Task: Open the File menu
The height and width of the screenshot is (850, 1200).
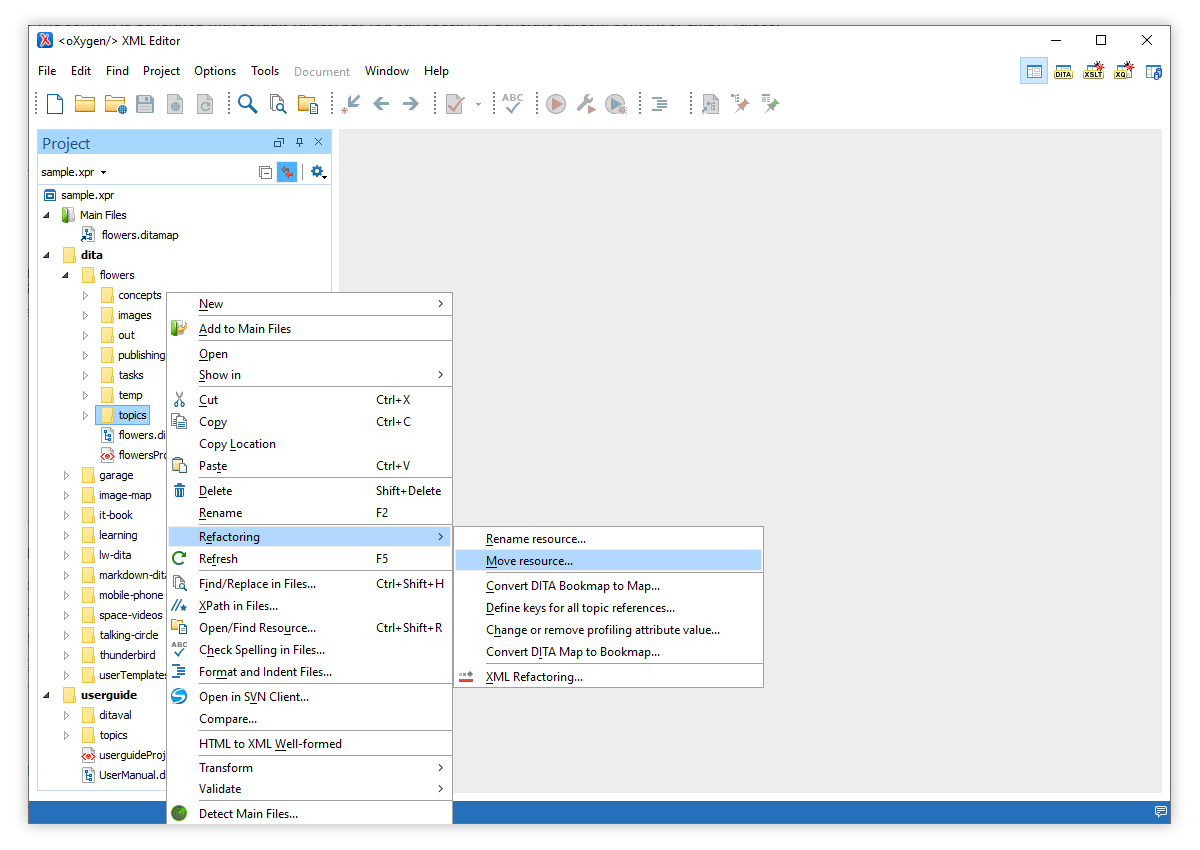Action: [47, 71]
